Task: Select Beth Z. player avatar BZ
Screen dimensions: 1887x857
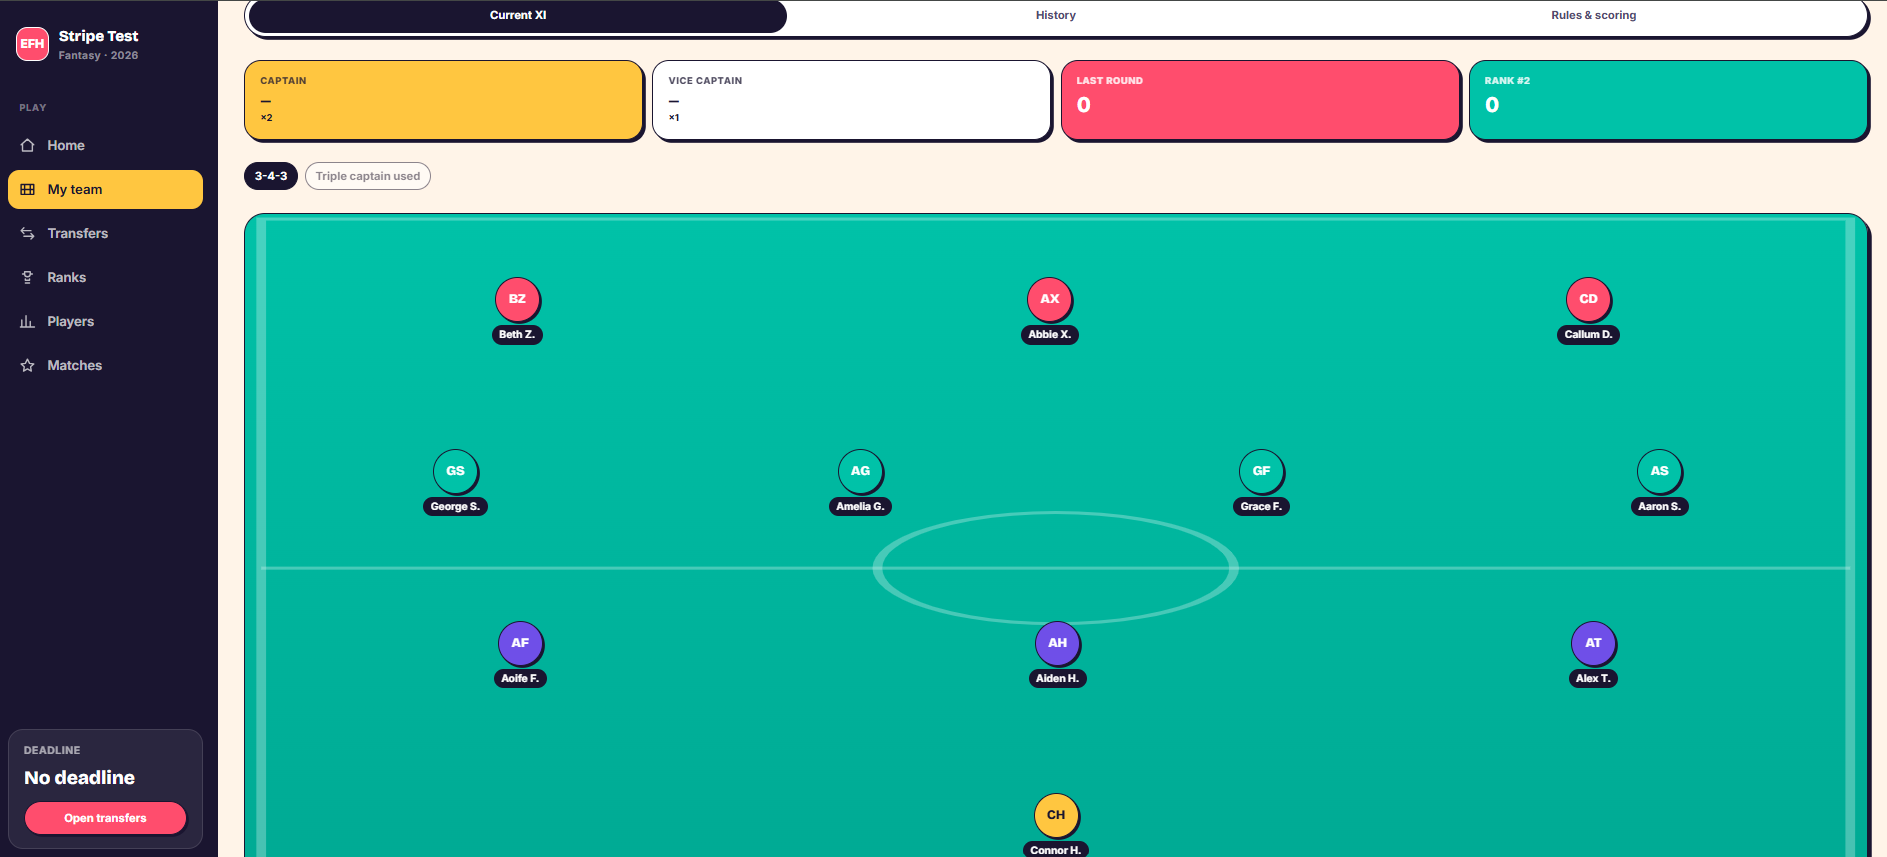Action: click(517, 299)
